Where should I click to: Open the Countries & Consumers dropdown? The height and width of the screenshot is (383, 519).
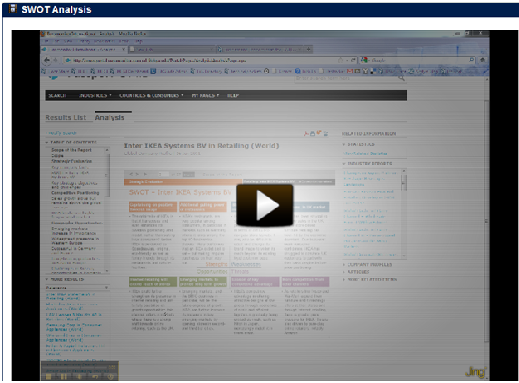point(151,96)
